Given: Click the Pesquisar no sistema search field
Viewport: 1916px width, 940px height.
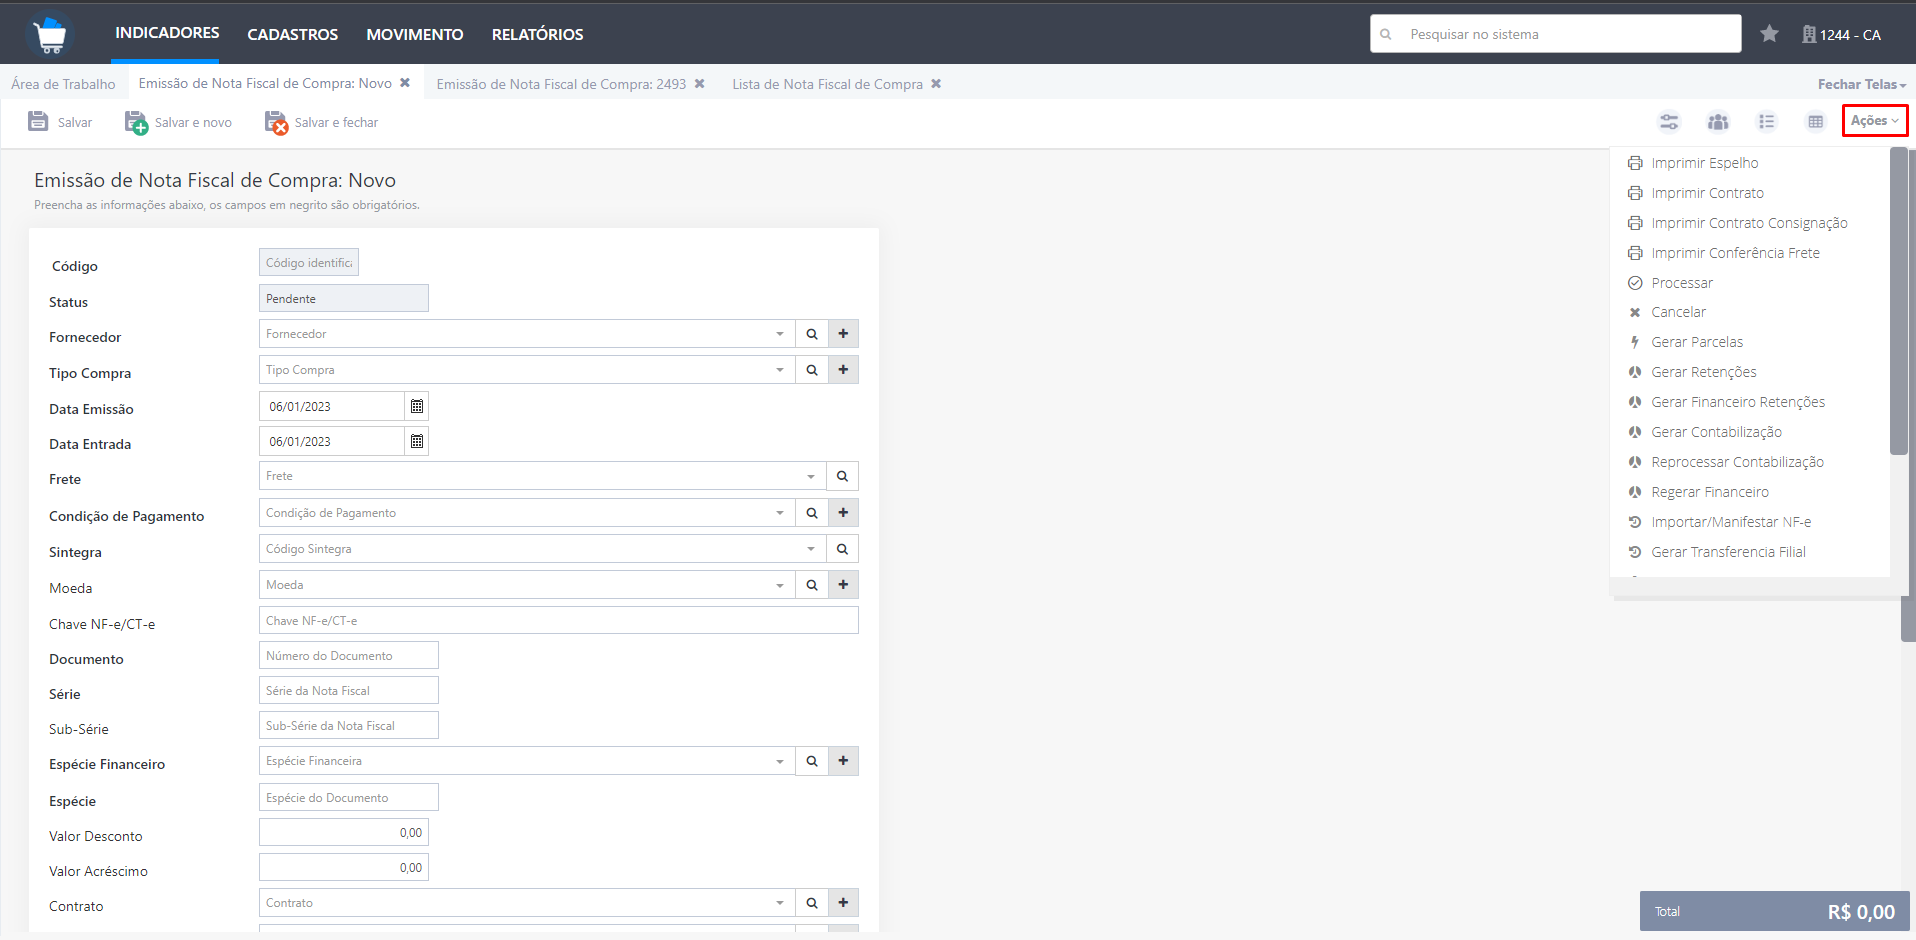Looking at the screenshot, I should coord(1555,34).
